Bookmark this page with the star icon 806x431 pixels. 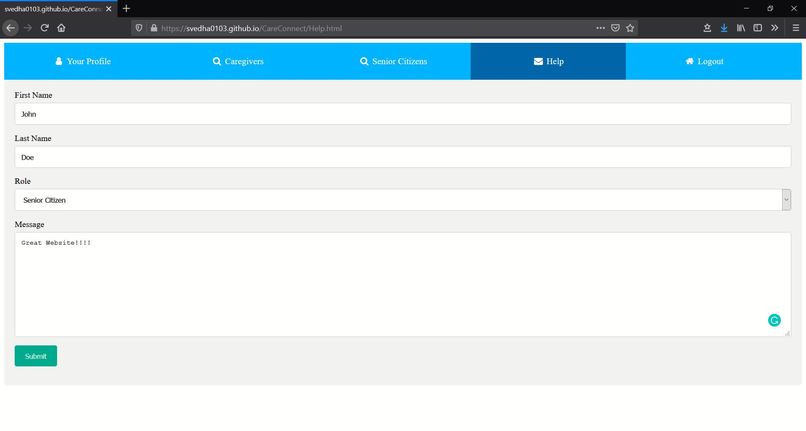click(x=630, y=28)
